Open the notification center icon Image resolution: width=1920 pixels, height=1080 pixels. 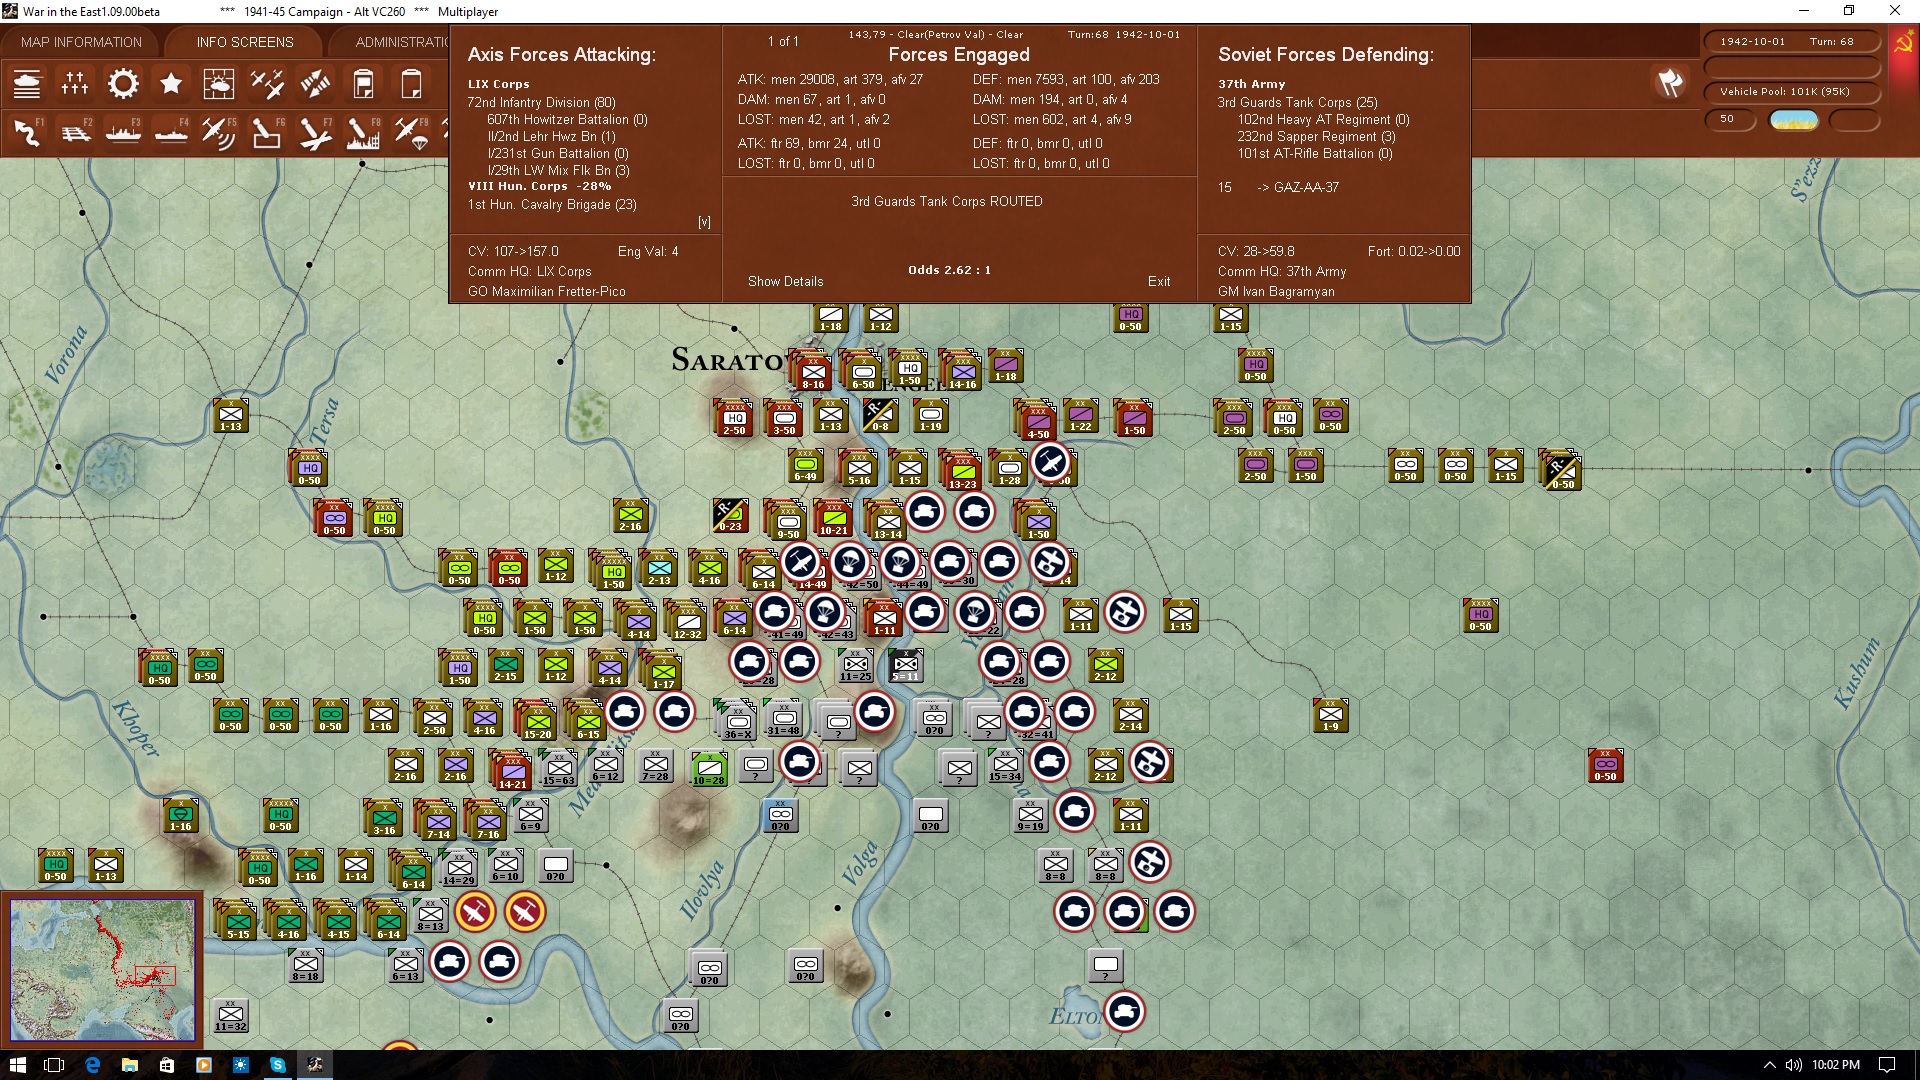click(1887, 1065)
